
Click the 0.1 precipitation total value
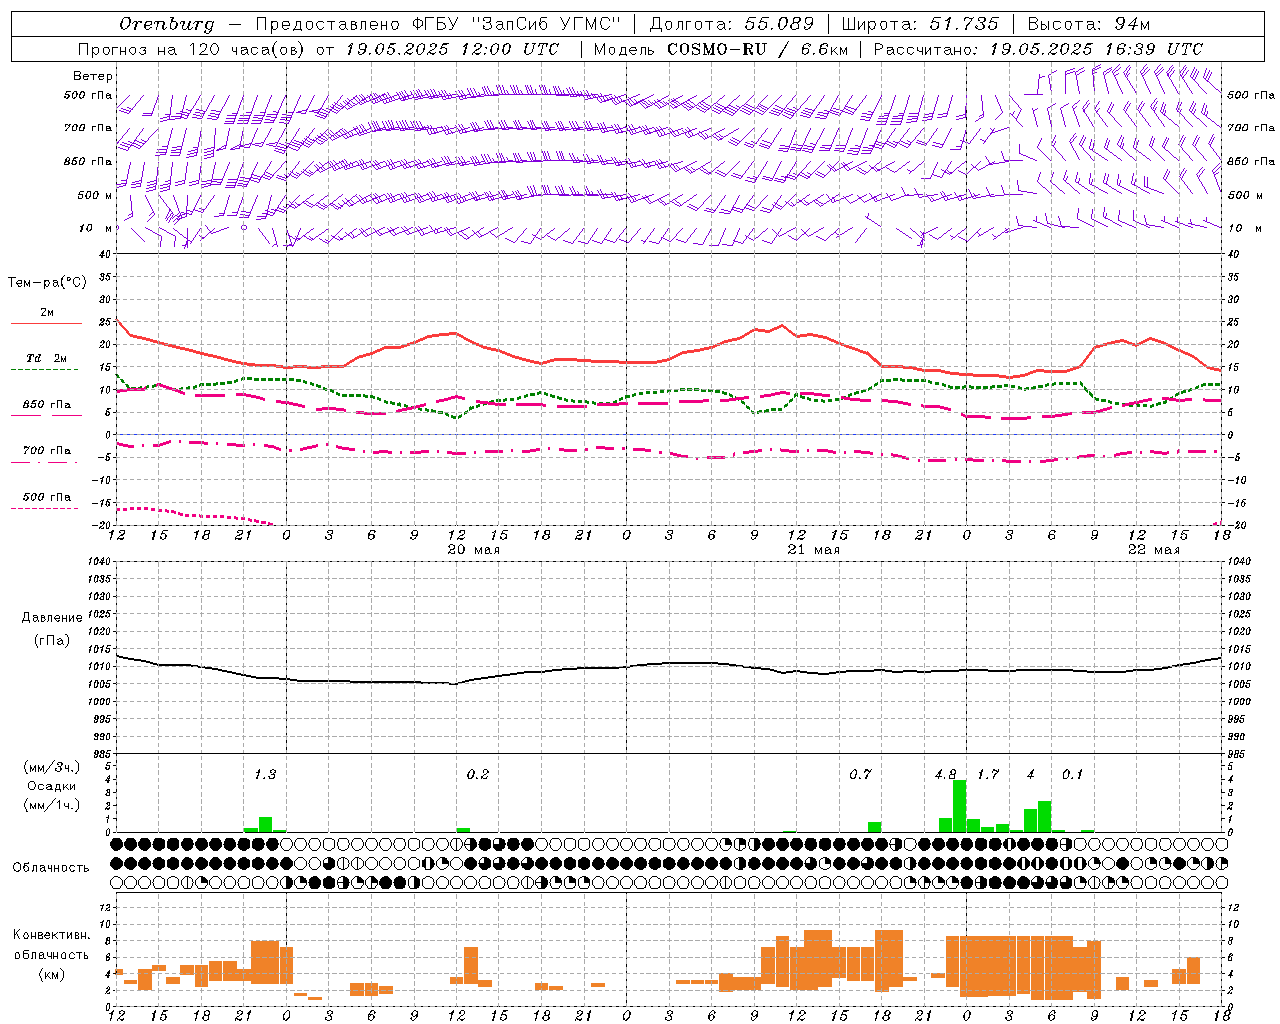[1072, 775]
